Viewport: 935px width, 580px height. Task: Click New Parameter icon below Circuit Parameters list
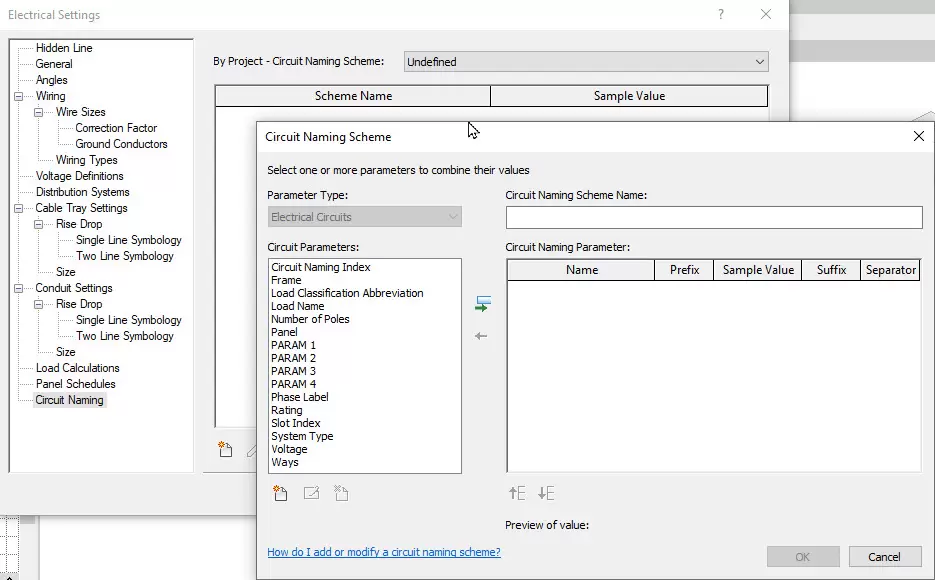click(x=281, y=493)
